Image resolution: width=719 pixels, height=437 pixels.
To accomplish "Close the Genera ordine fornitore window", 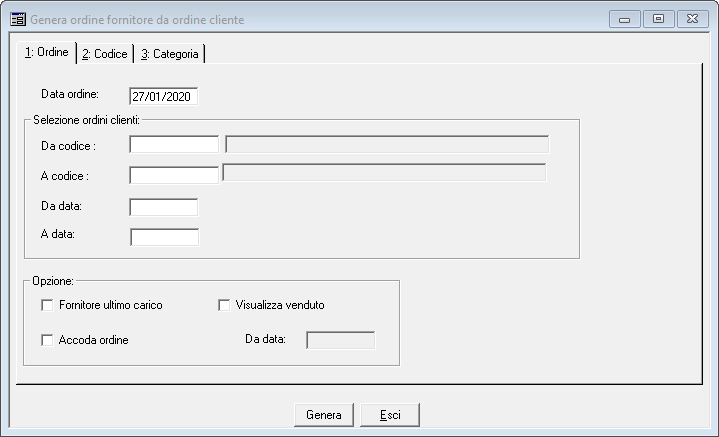I will [693, 19].
